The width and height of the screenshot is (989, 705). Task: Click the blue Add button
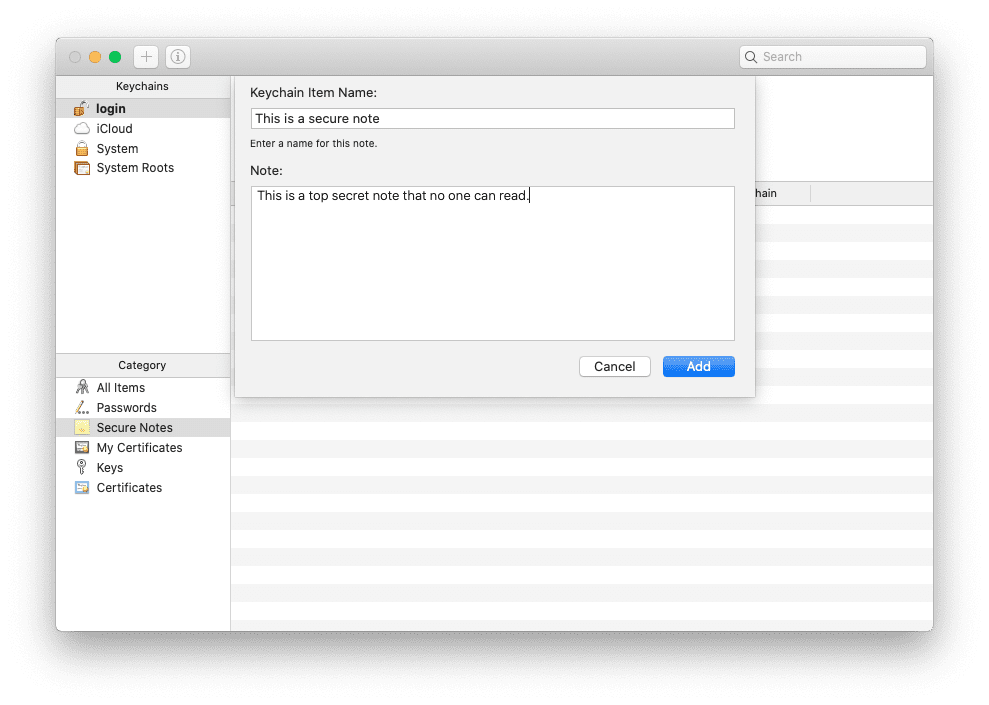coord(698,367)
